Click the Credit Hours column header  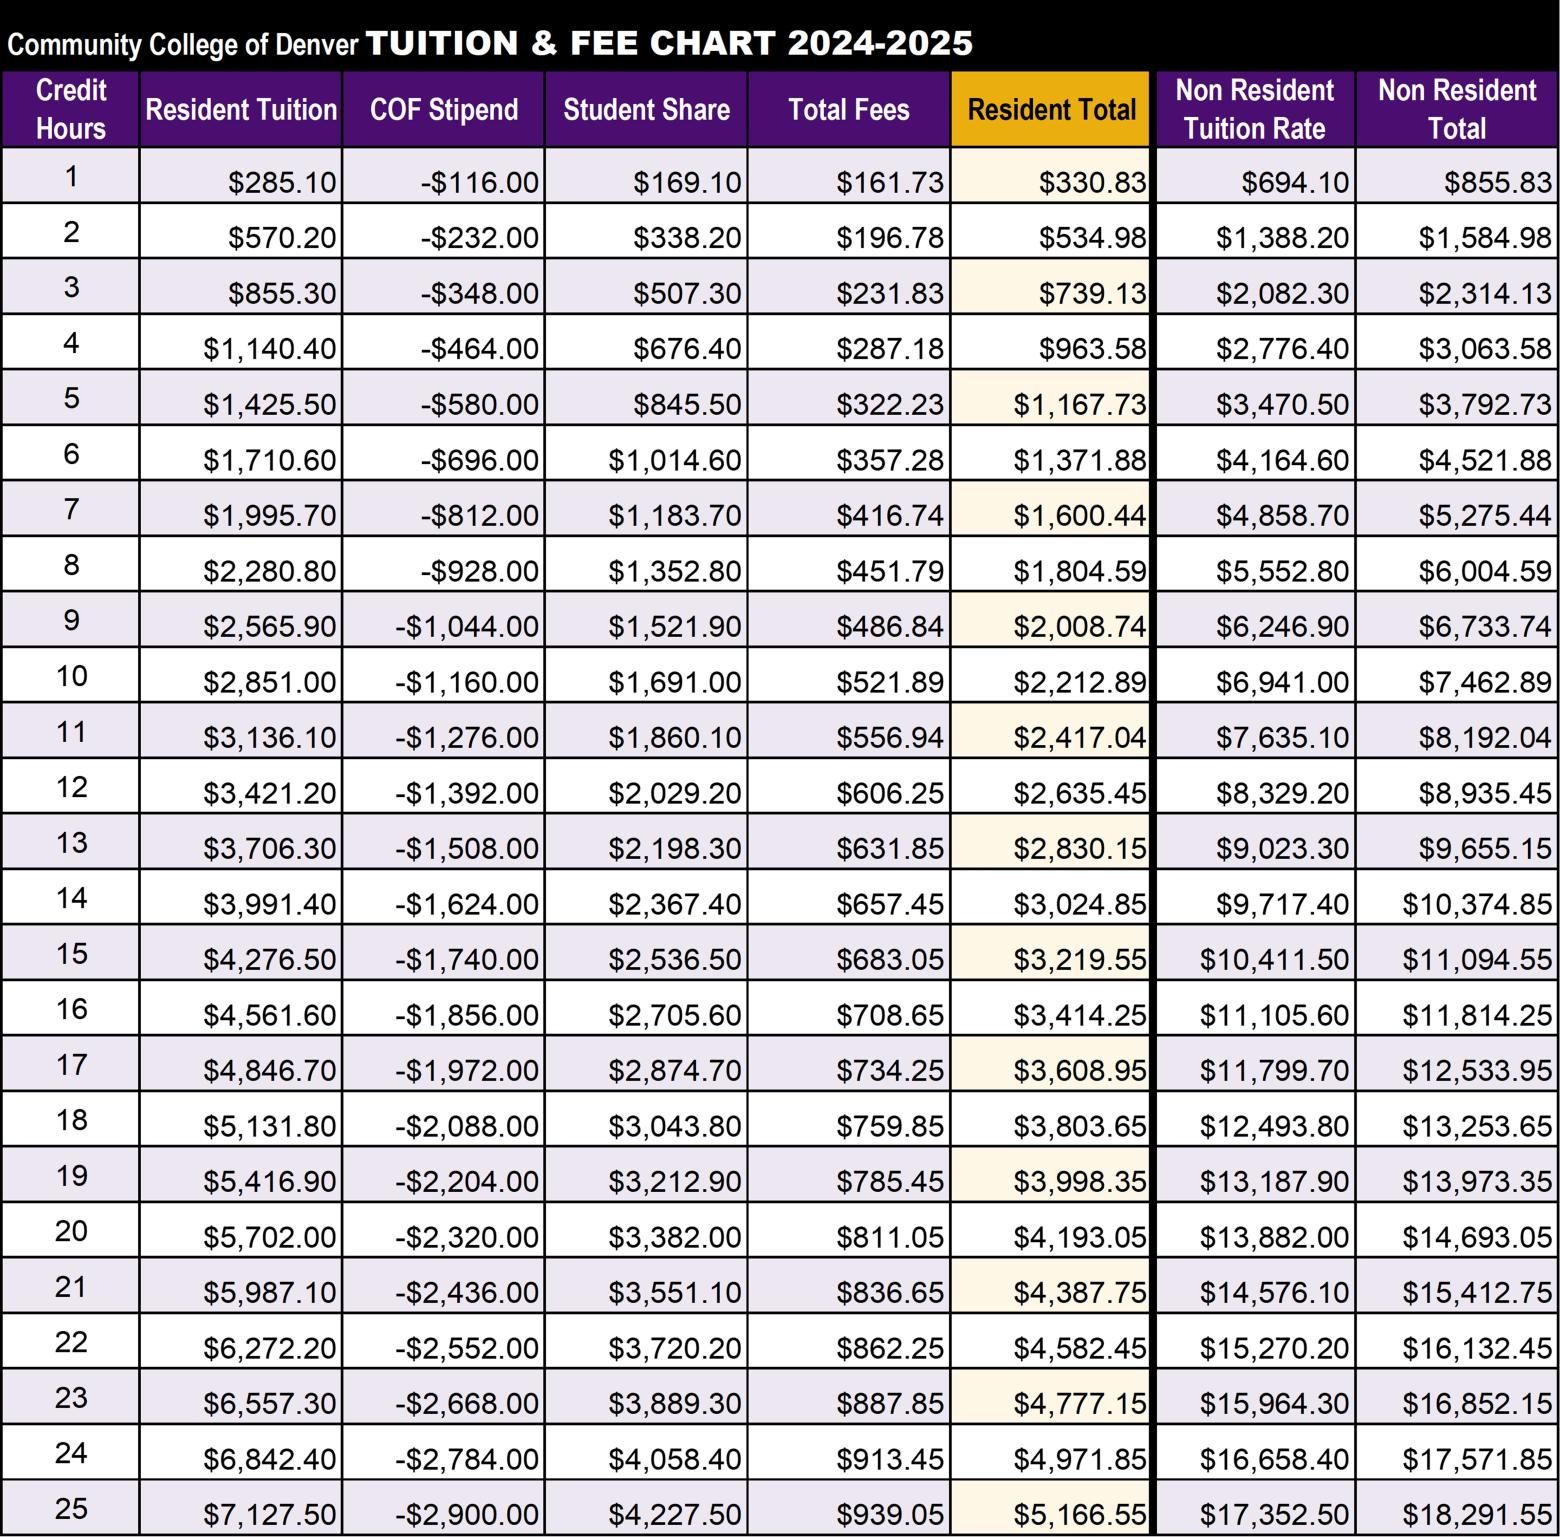coord(70,109)
